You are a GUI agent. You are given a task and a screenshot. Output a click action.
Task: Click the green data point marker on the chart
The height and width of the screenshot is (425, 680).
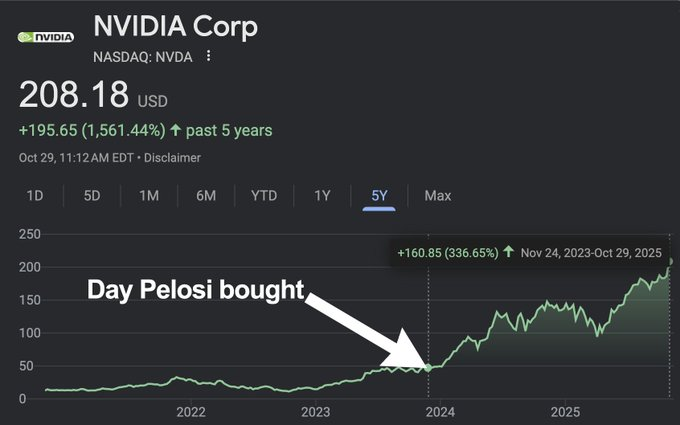click(x=429, y=368)
